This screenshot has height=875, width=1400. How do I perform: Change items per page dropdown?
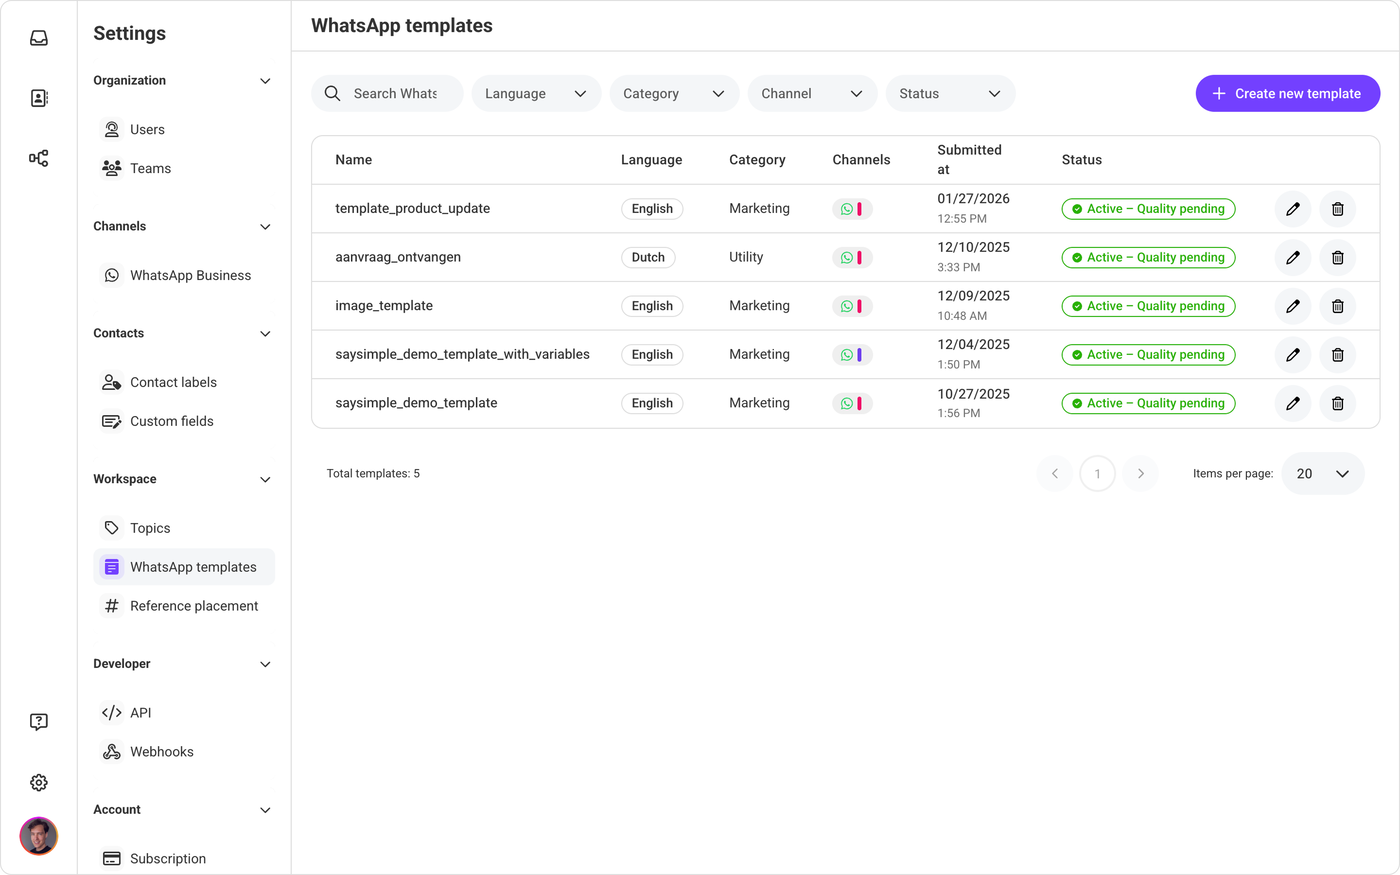point(1322,474)
